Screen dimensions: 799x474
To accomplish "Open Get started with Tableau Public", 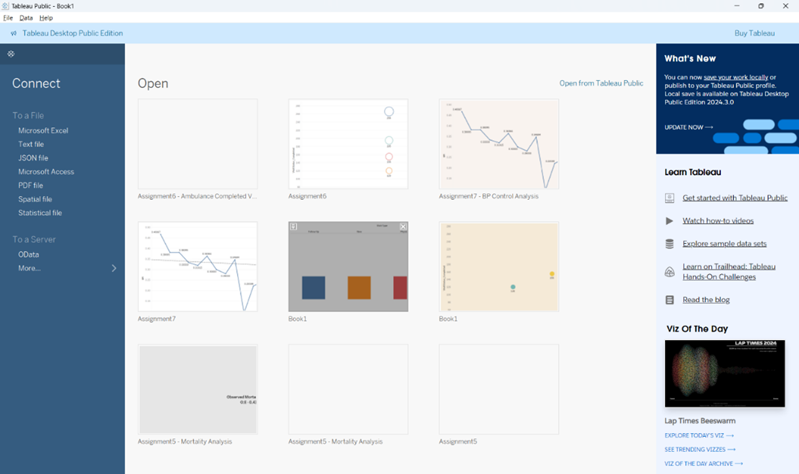I will click(x=735, y=198).
